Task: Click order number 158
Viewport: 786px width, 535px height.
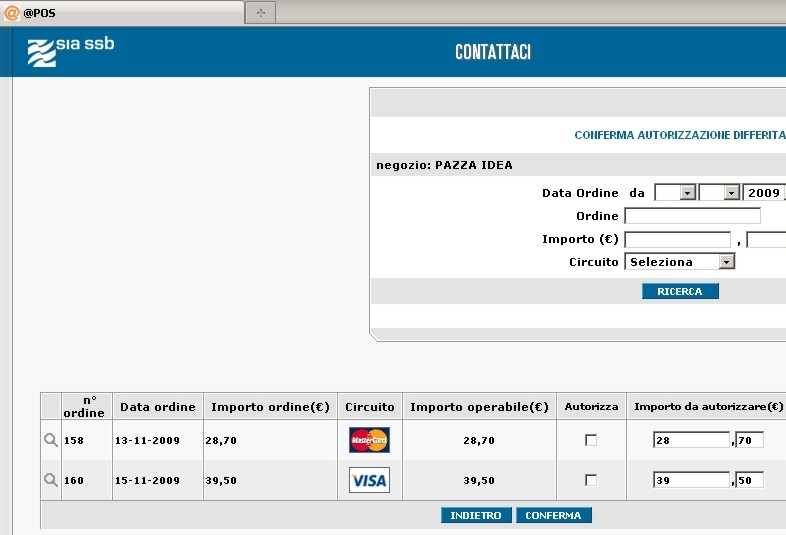Action: (74, 440)
